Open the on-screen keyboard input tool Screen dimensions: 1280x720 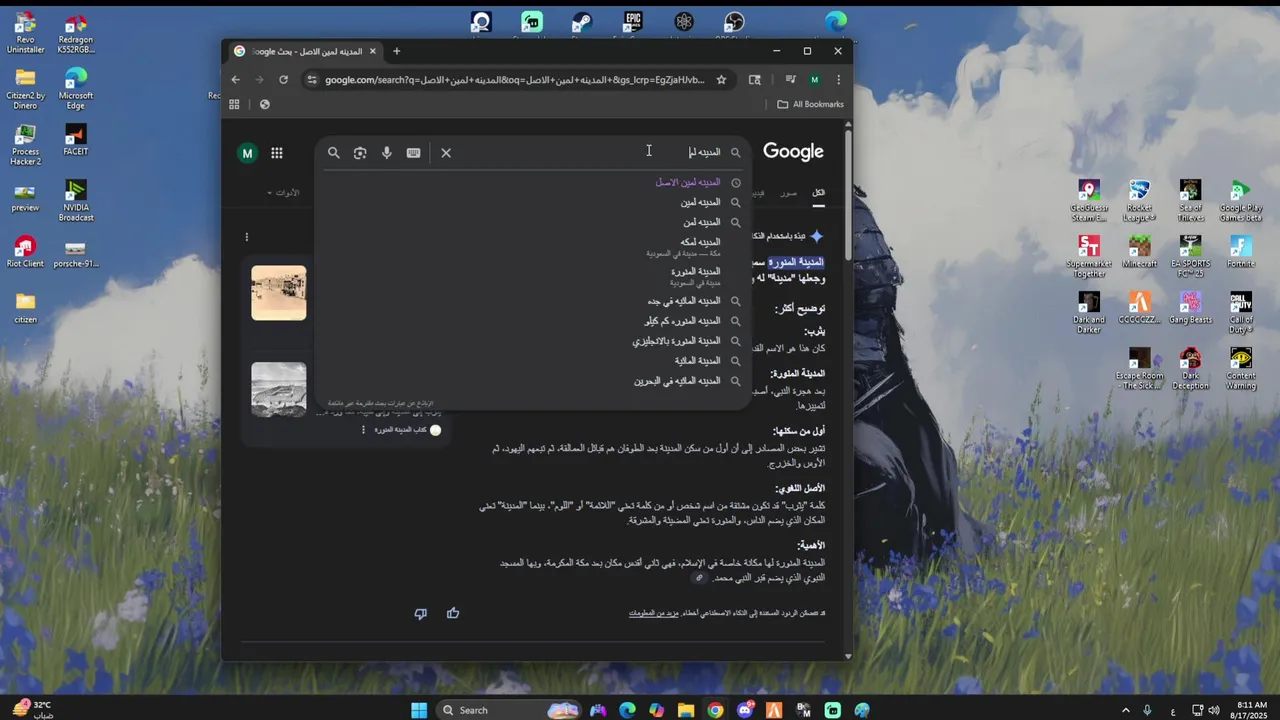pos(414,153)
